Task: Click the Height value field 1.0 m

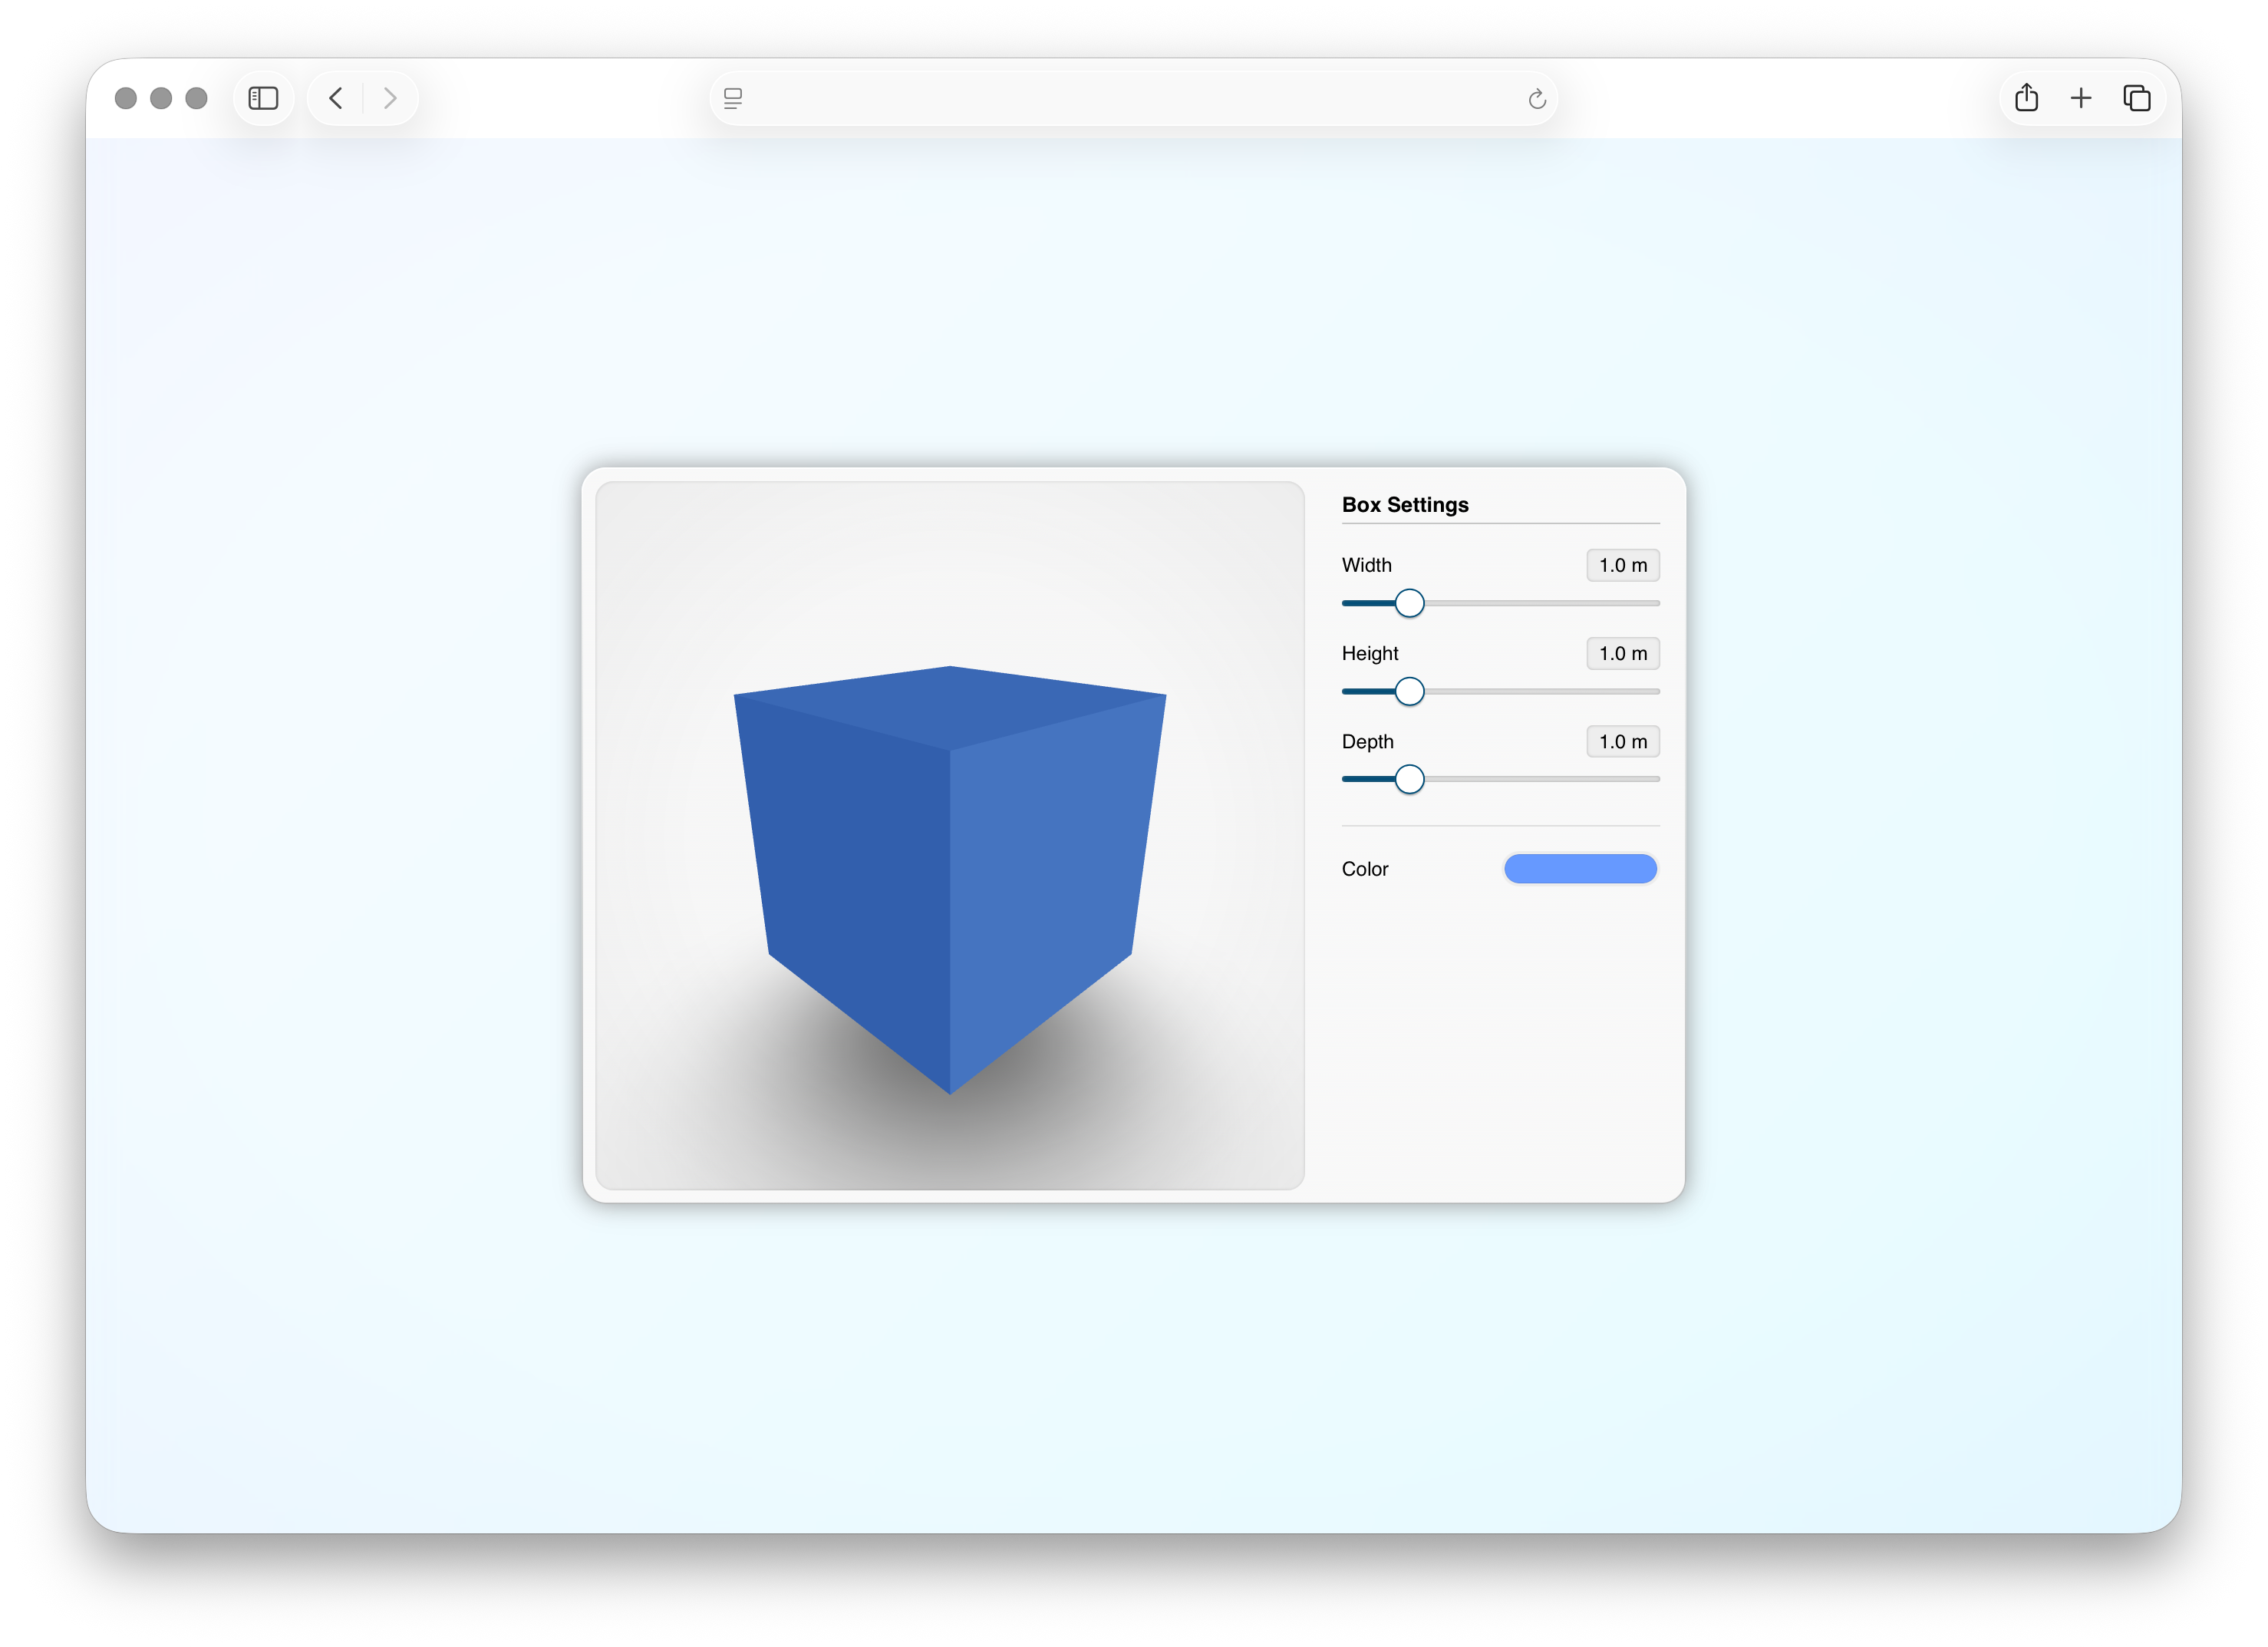Action: [1622, 653]
